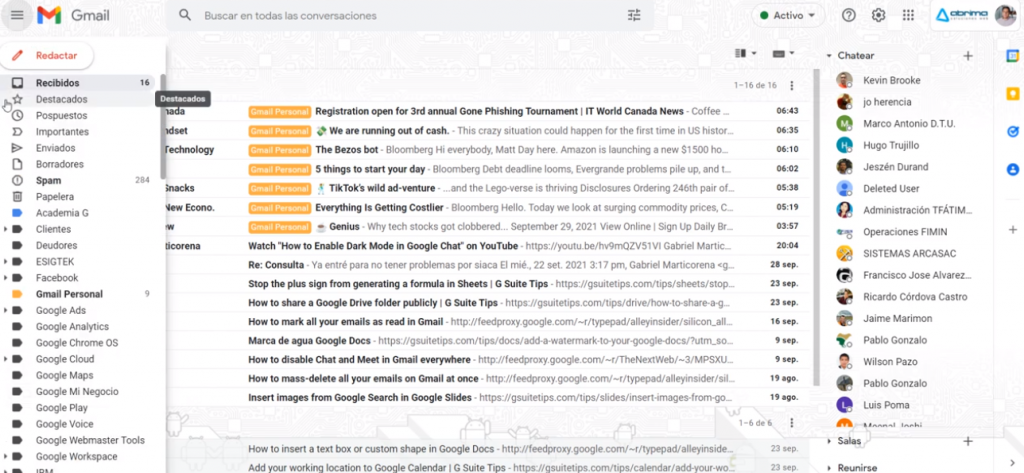Open Contacts in side panel
1024x473 pixels.
1012,169
